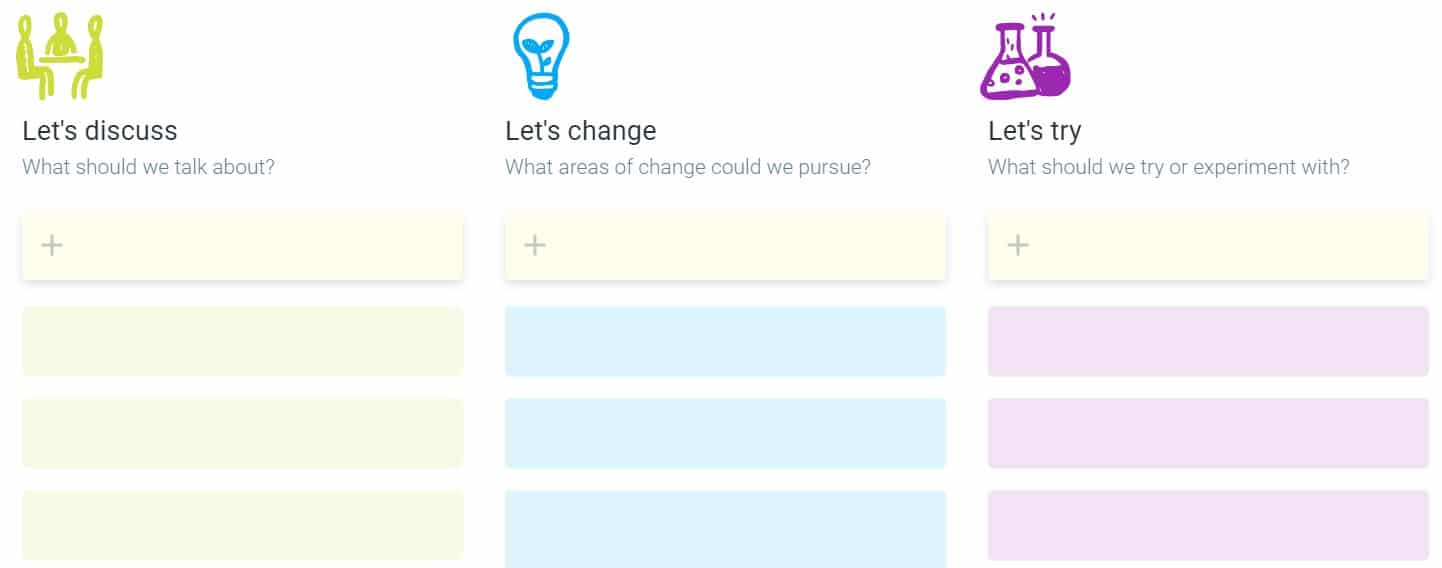Click 'What areas of change could we pursue?' text
Viewport: 1442px width, 568px height.
coord(688,167)
